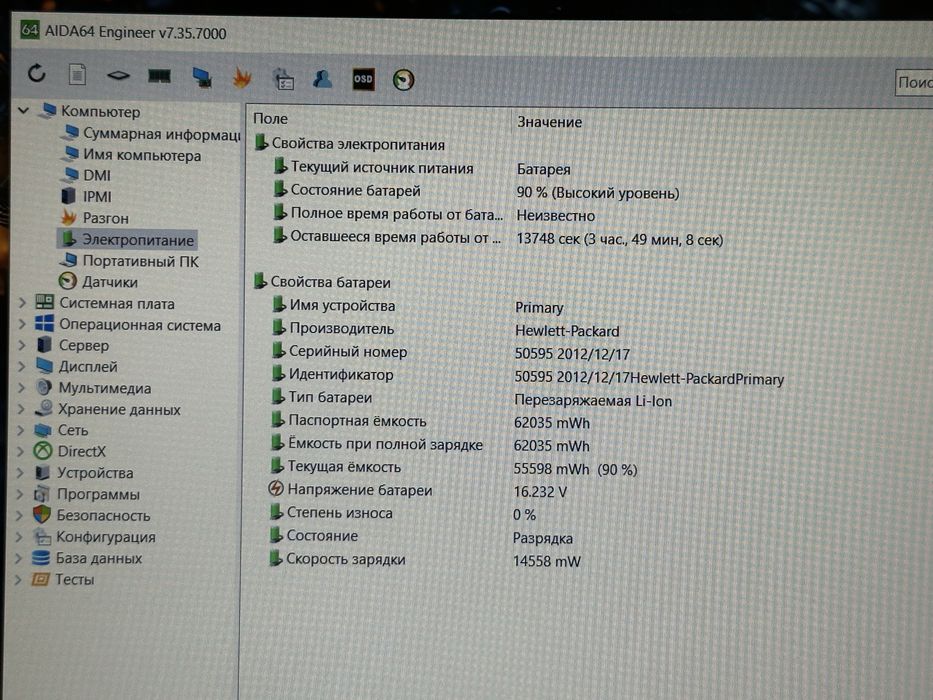Select the DMI tree item
Image resolution: width=933 pixels, height=700 pixels.
click(x=86, y=176)
